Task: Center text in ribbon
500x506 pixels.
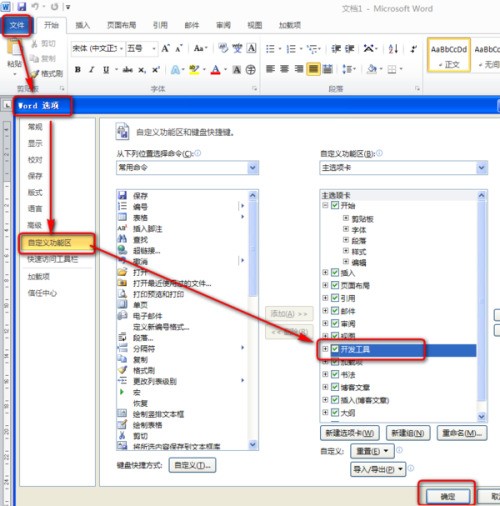Action: coord(284,69)
